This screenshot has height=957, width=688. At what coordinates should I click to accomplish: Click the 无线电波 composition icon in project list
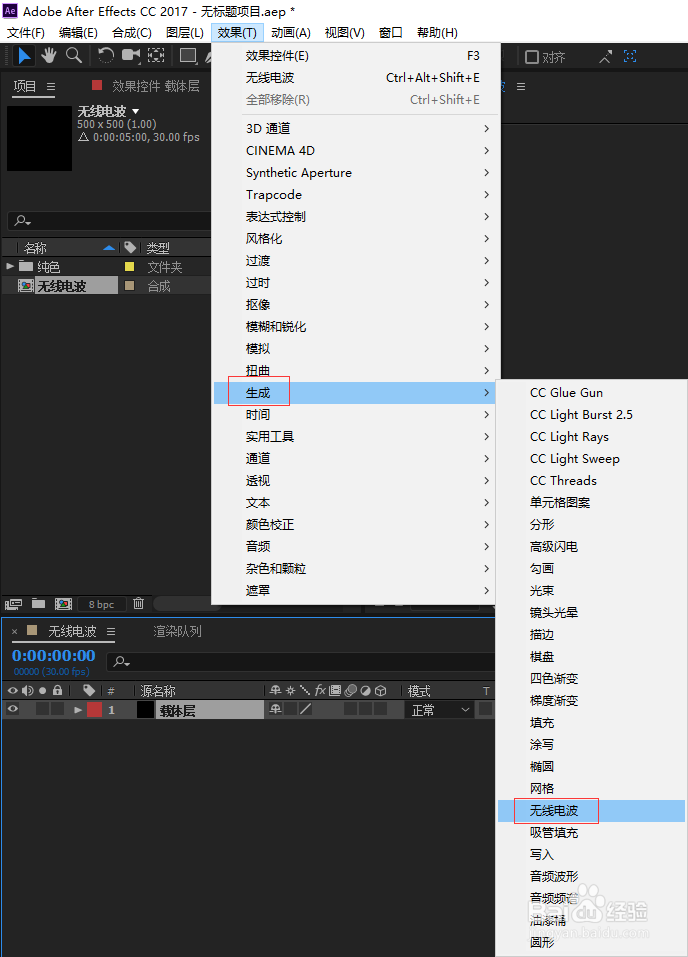click(26, 286)
